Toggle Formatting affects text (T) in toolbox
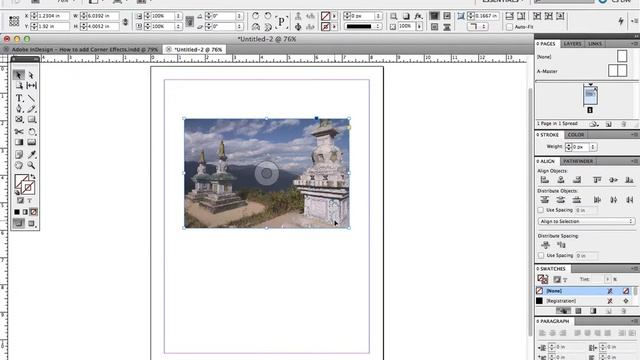This screenshot has width=640, height=360. point(29,200)
